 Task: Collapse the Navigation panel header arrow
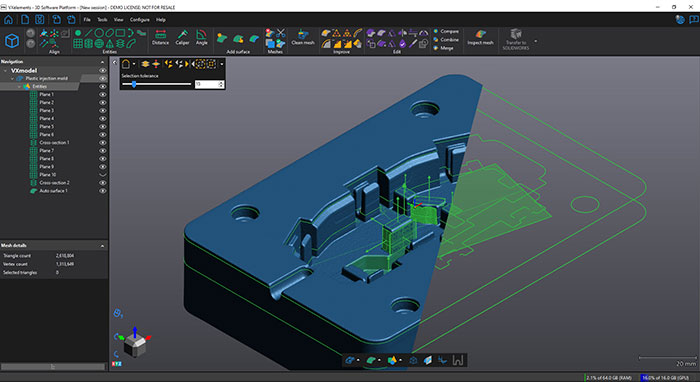tap(103, 62)
